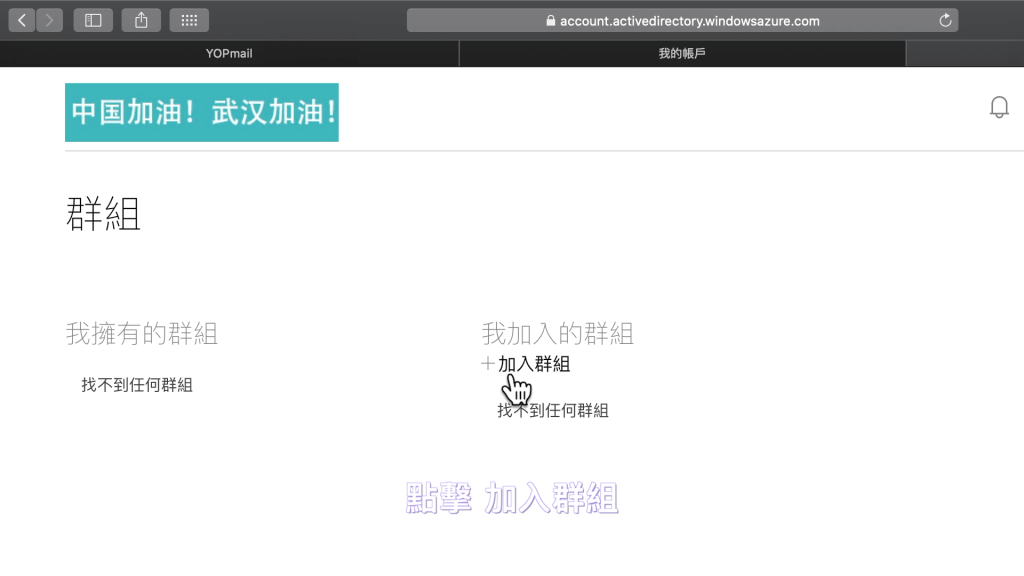Click 找不到任何群組 under 我加入的群組
Image resolution: width=1024 pixels, height=576 pixels.
(553, 411)
